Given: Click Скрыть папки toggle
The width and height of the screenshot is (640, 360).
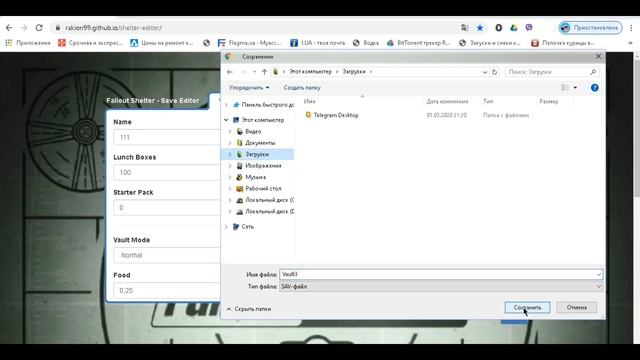Looking at the screenshot, I should tap(249, 309).
